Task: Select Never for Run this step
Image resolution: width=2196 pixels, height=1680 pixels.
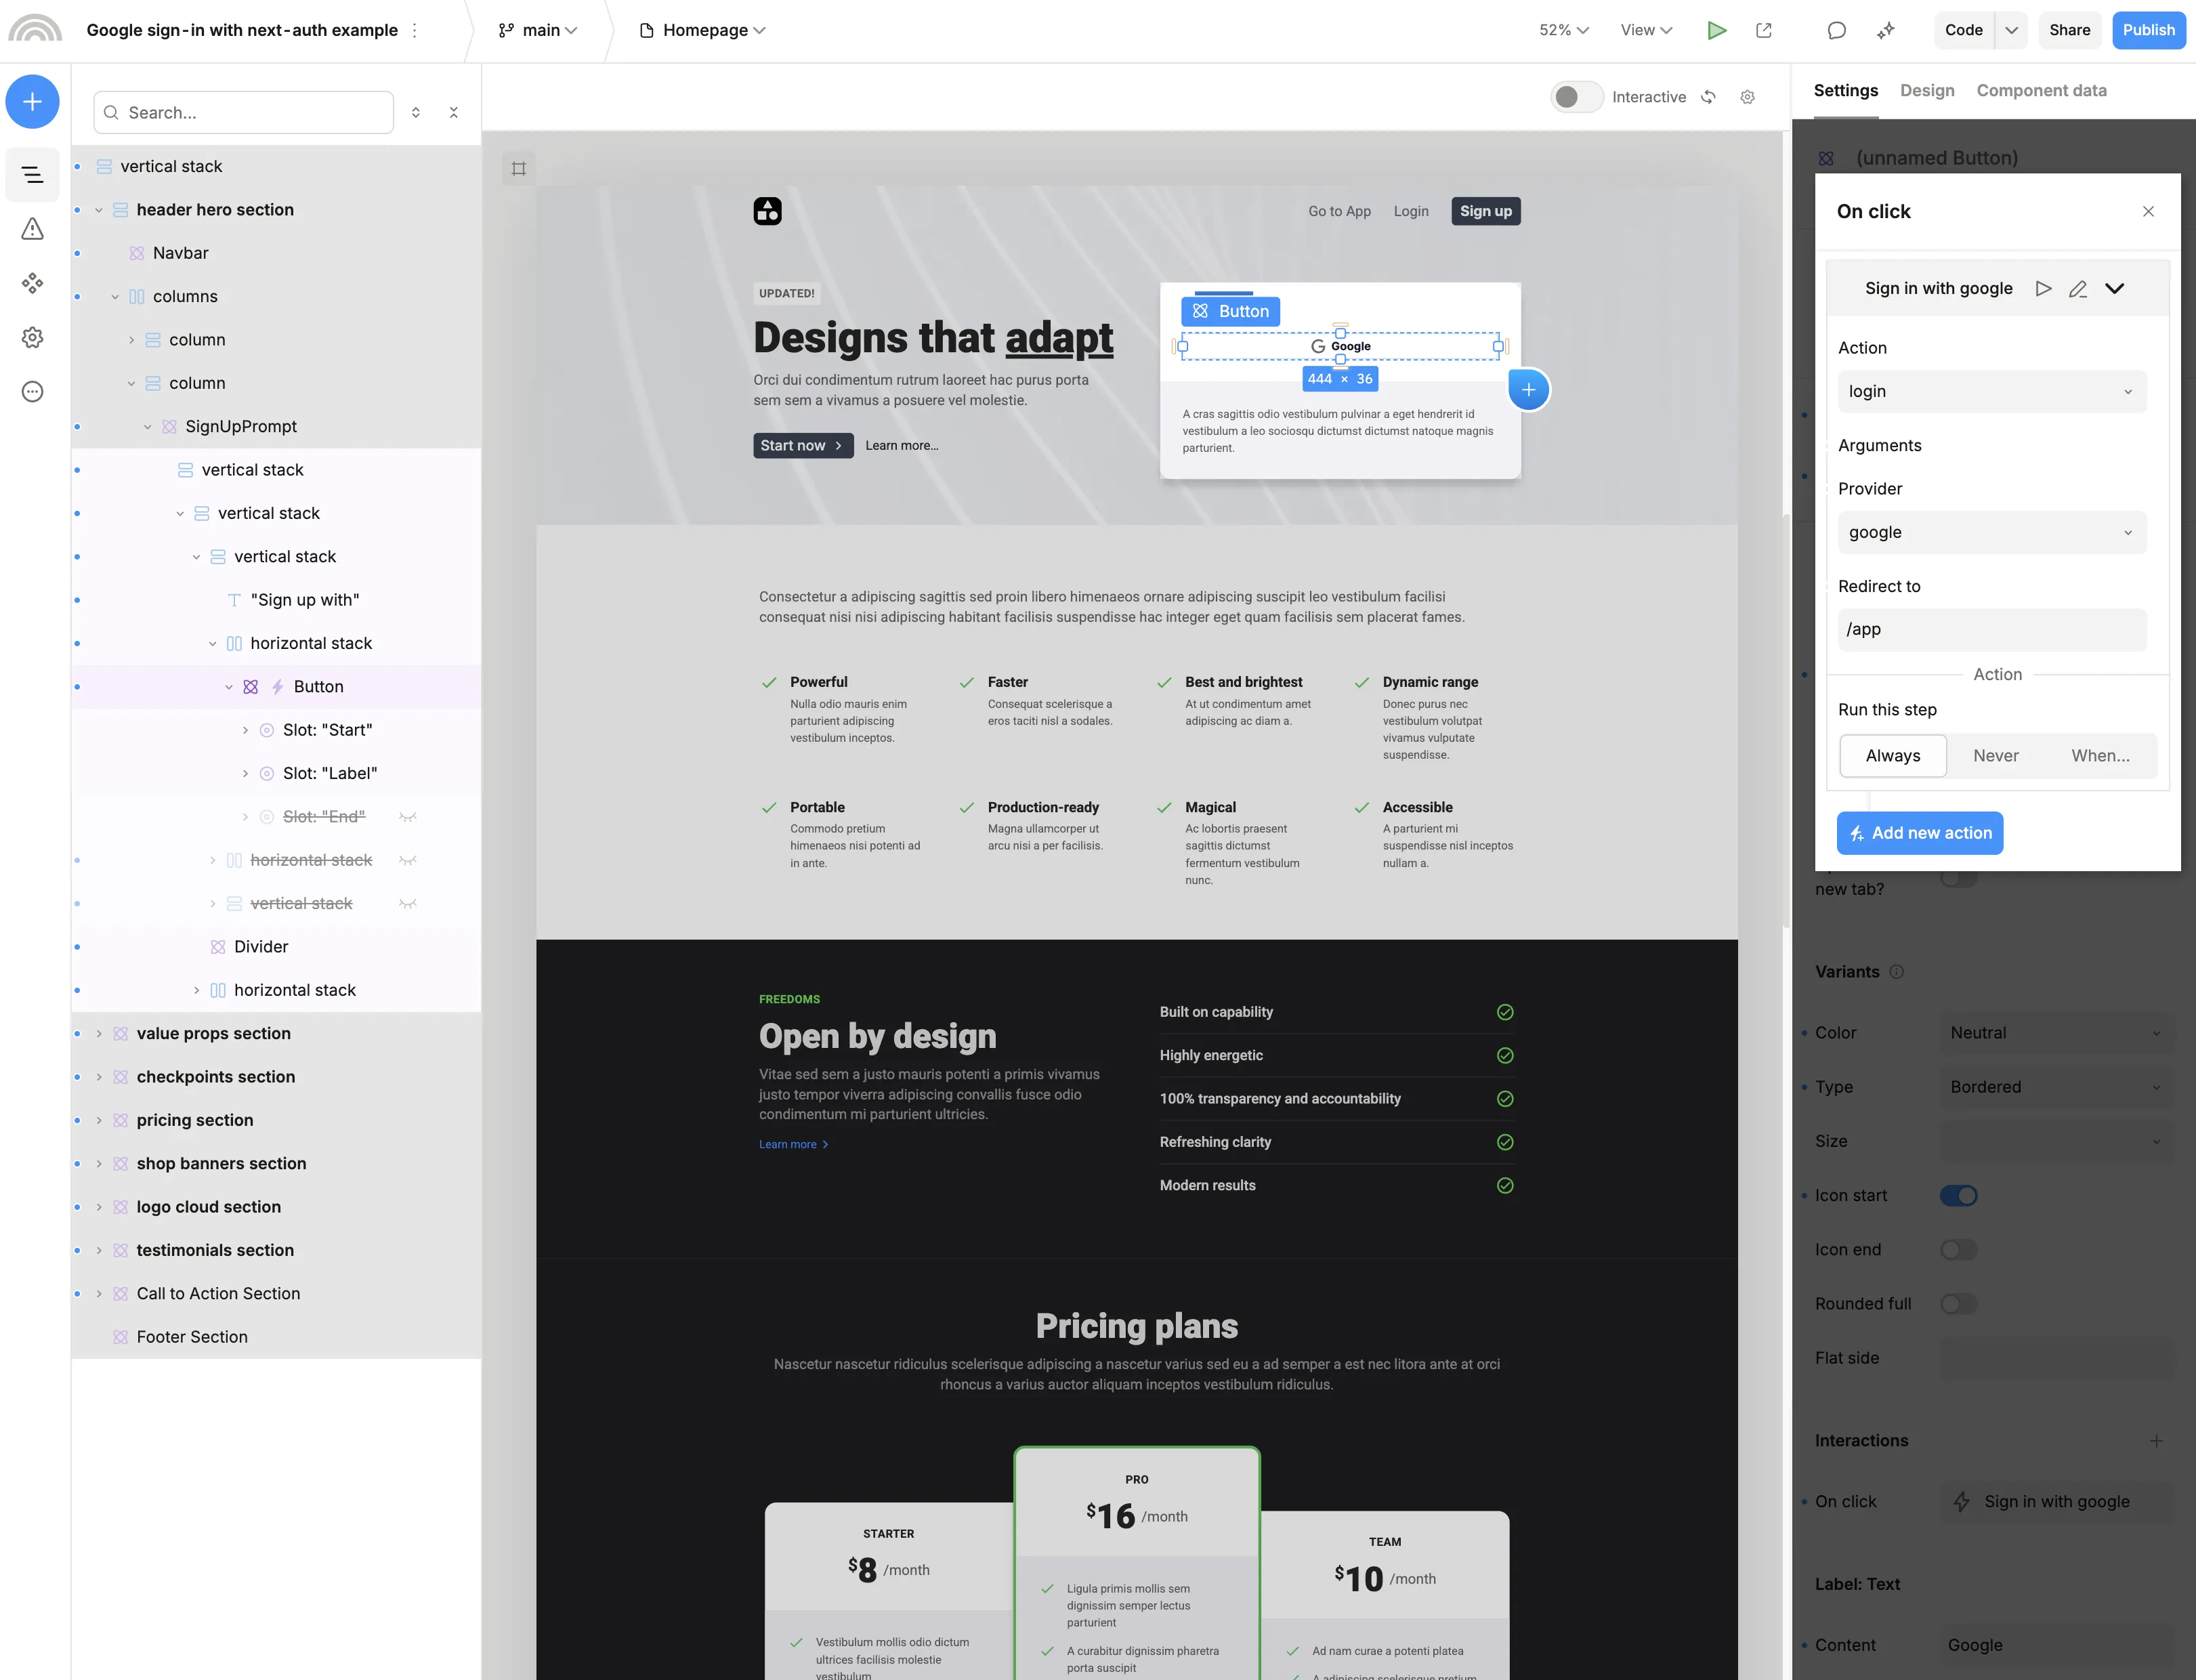Action: pyautogui.click(x=1995, y=755)
